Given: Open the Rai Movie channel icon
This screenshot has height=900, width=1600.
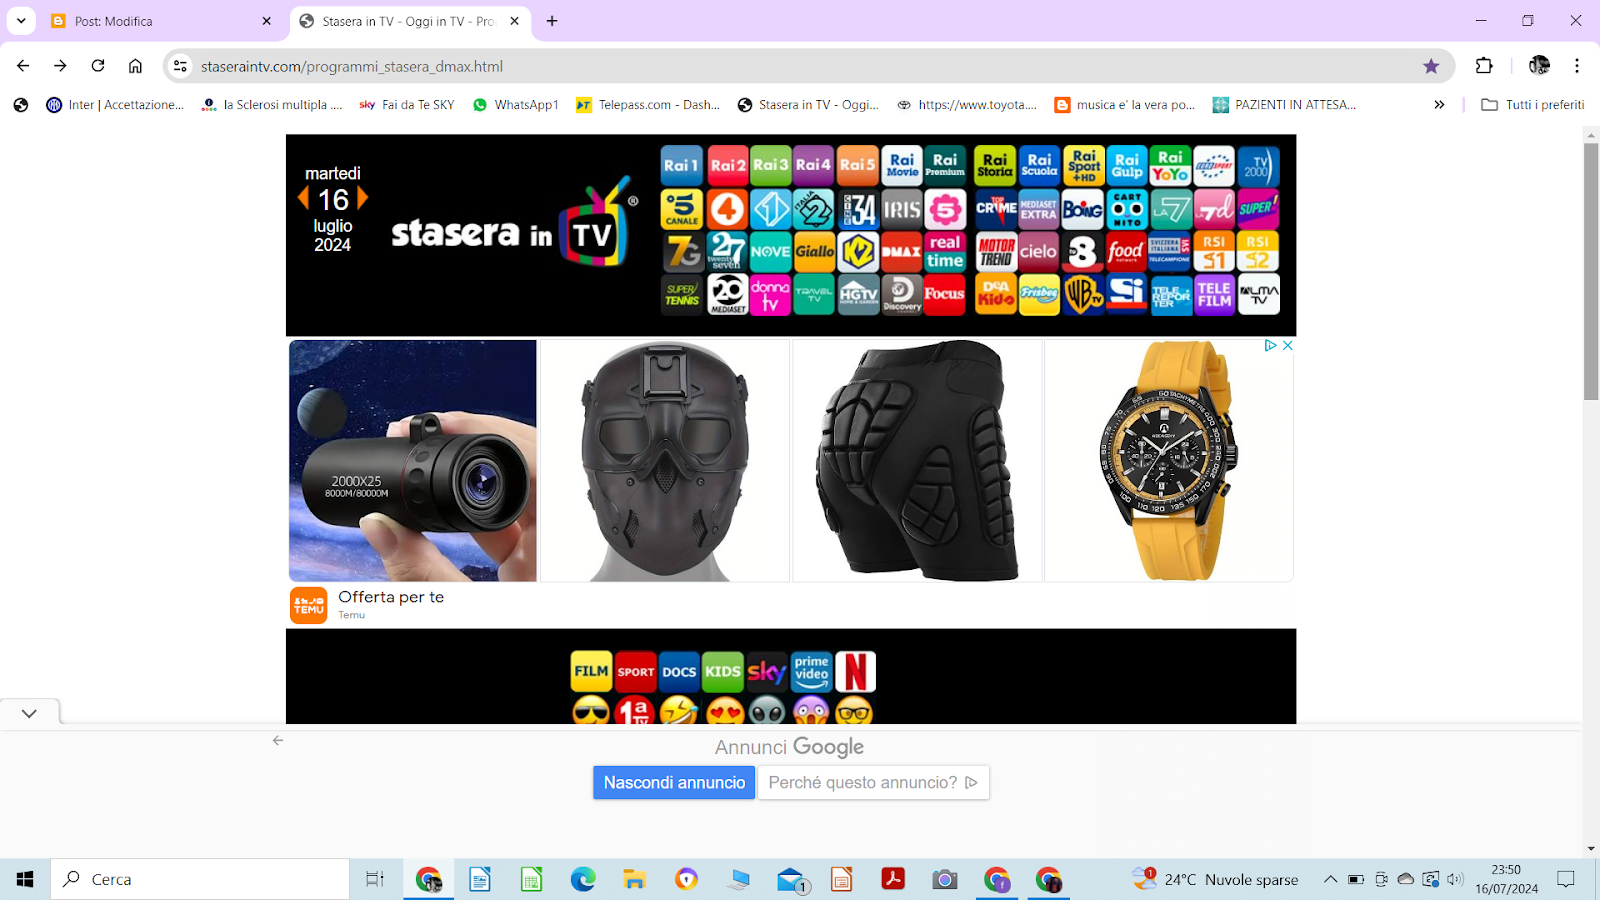Looking at the screenshot, I should click(x=902, y=165).
